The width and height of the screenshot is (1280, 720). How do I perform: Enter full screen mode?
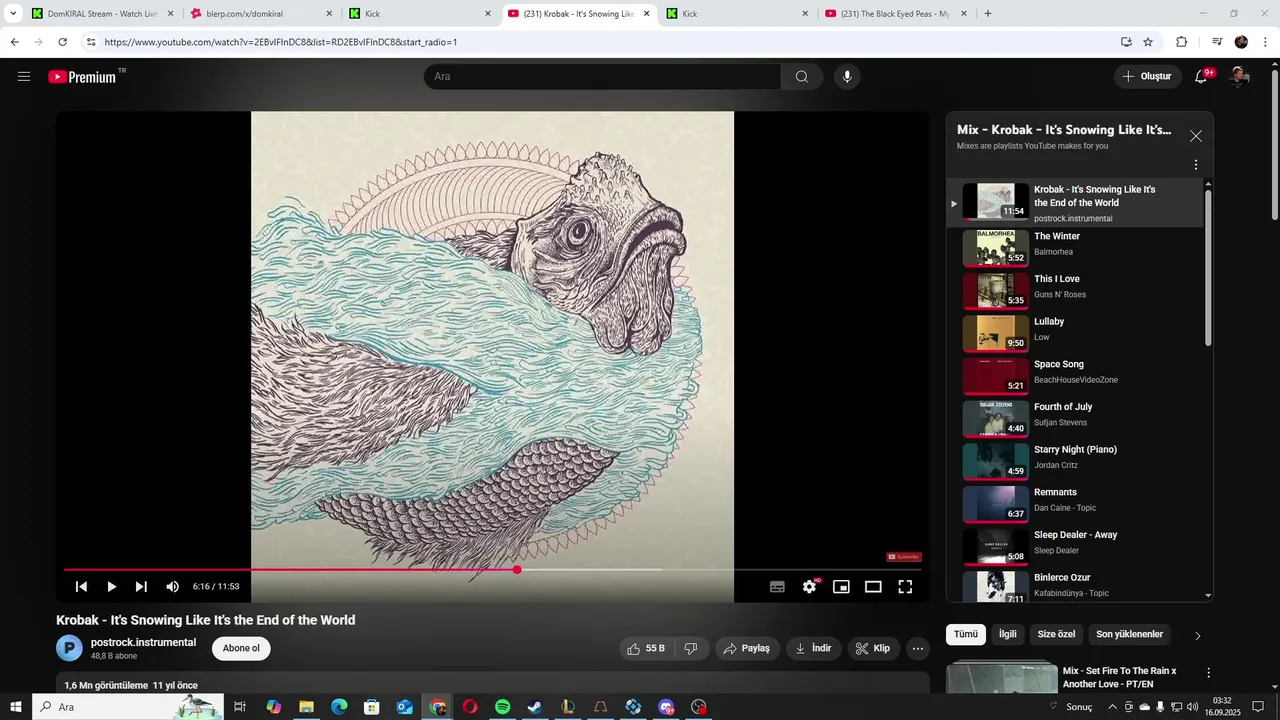point(905,587)
